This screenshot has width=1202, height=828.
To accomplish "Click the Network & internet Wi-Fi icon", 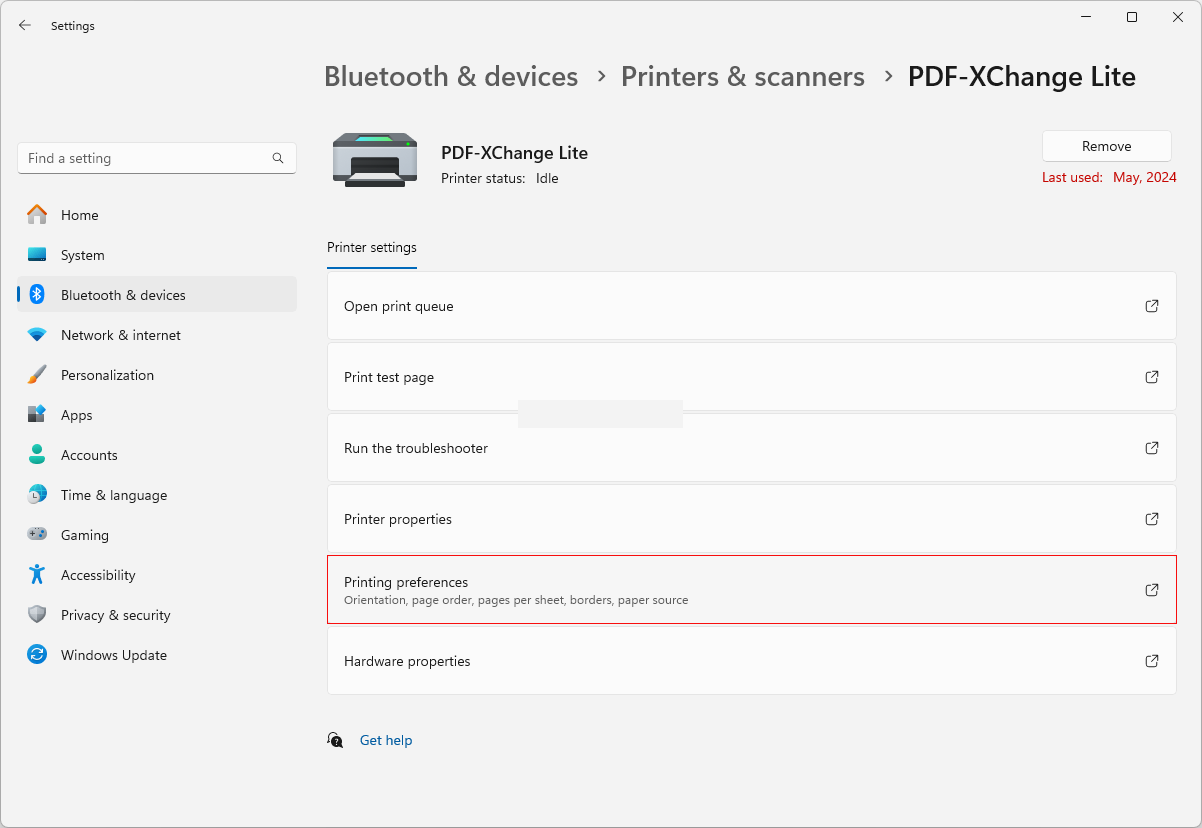I will pyautogui.click(x=37, y=335).
